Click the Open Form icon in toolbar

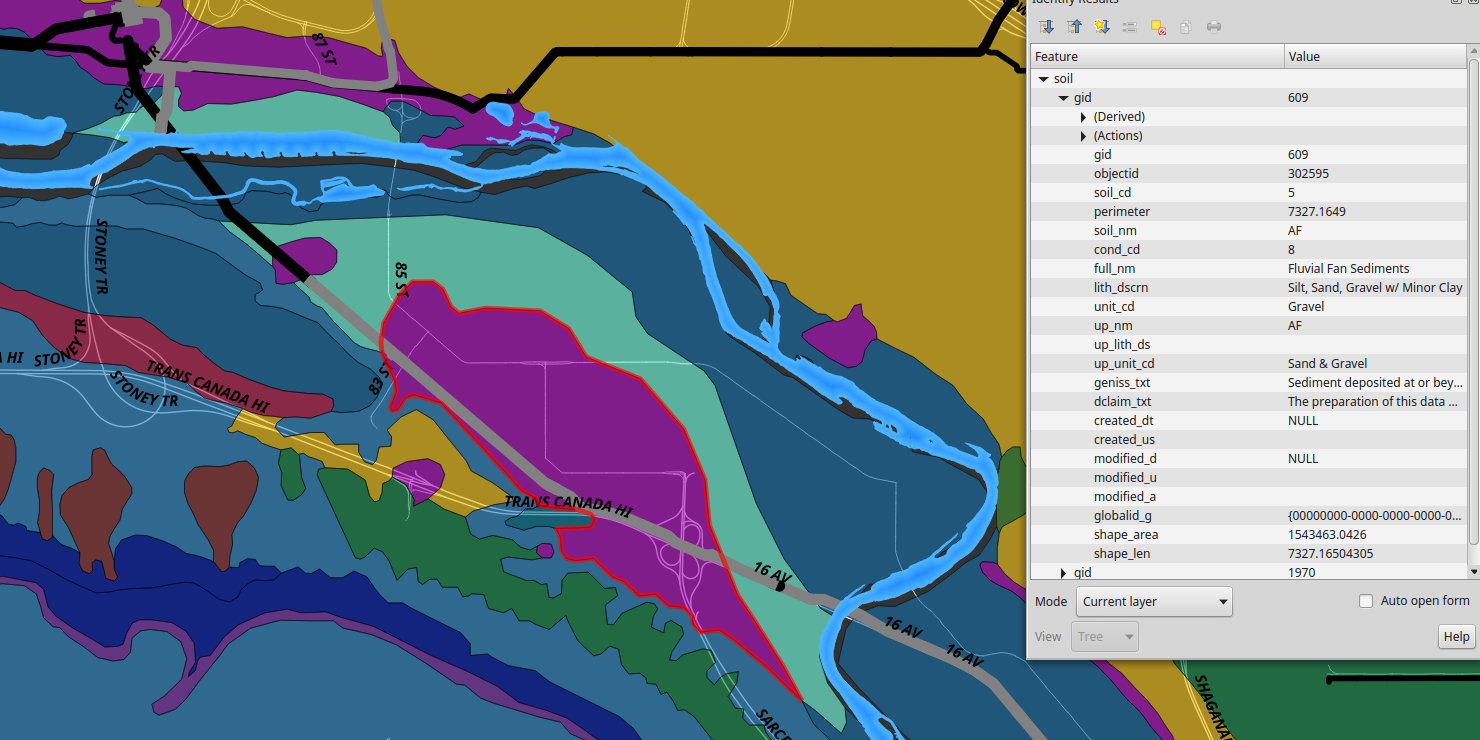1130,27
